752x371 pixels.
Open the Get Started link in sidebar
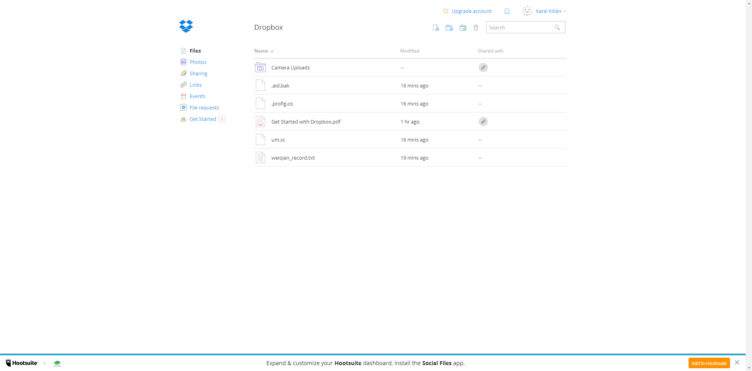tap(203, 119)
